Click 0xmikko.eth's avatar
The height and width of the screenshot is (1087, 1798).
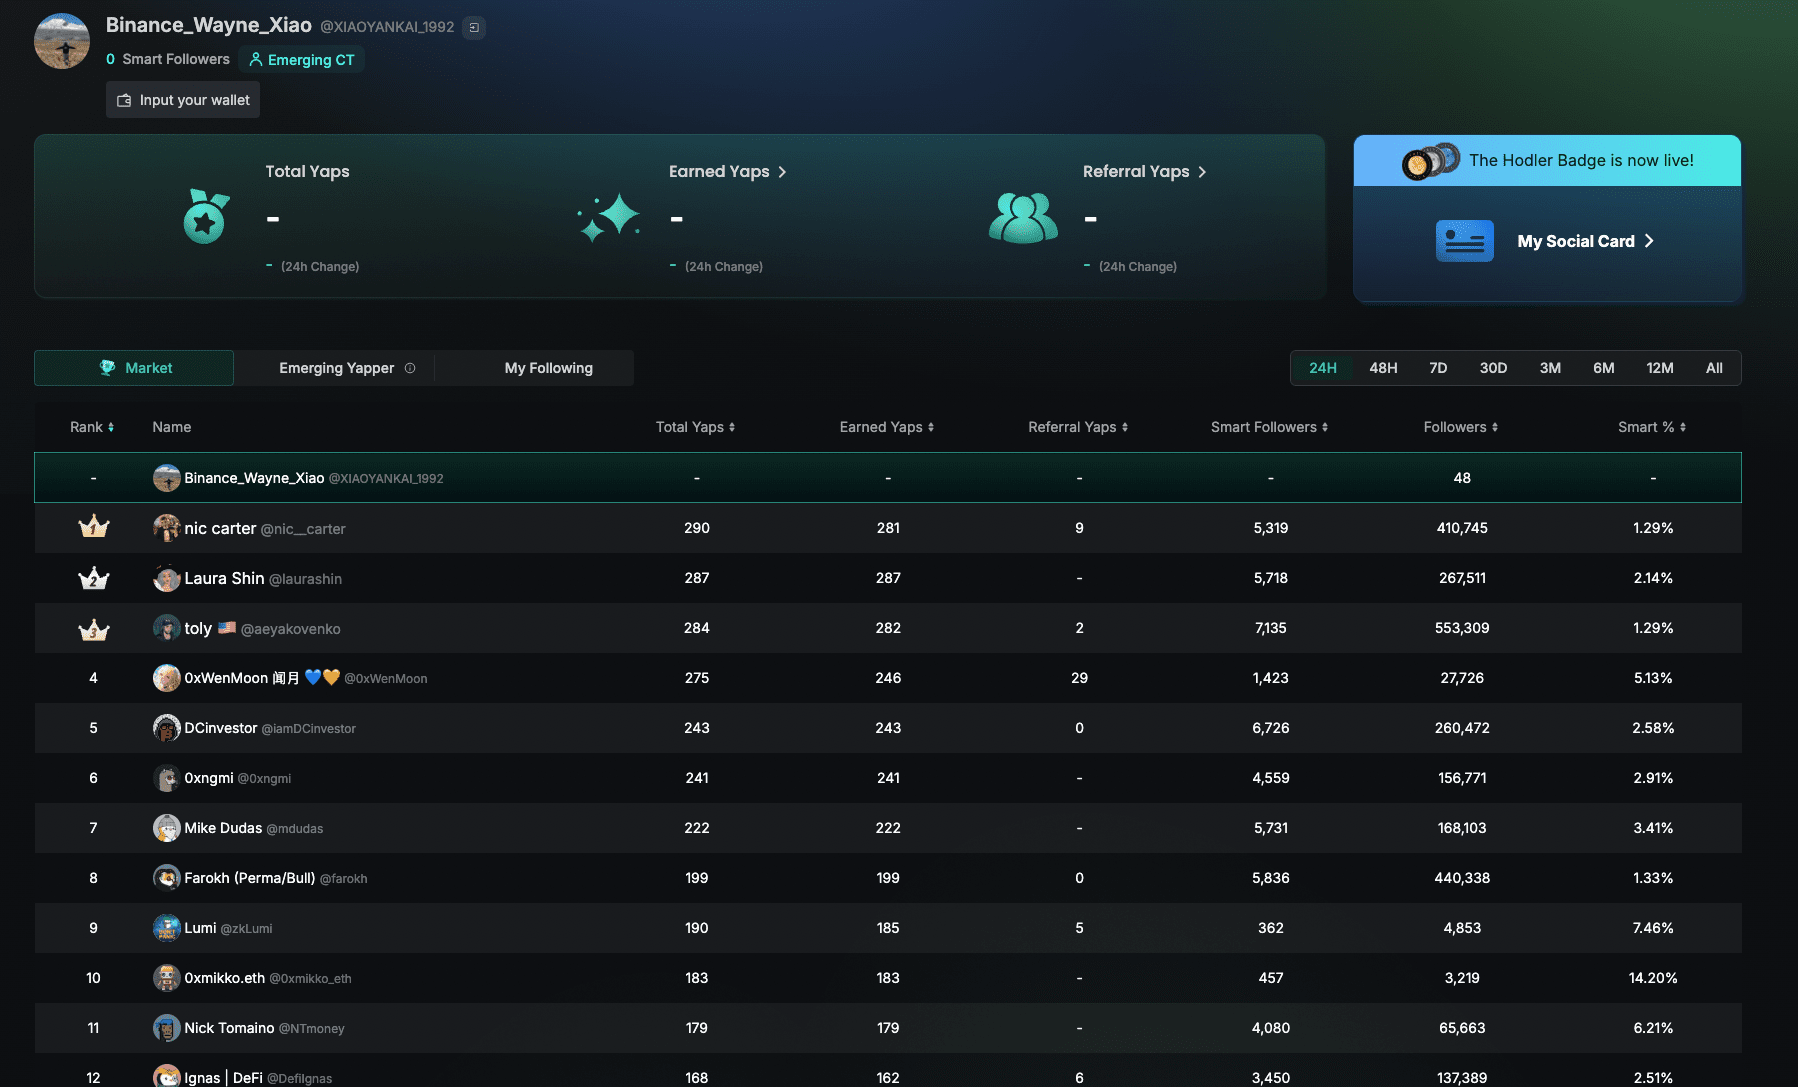[167, 978]
